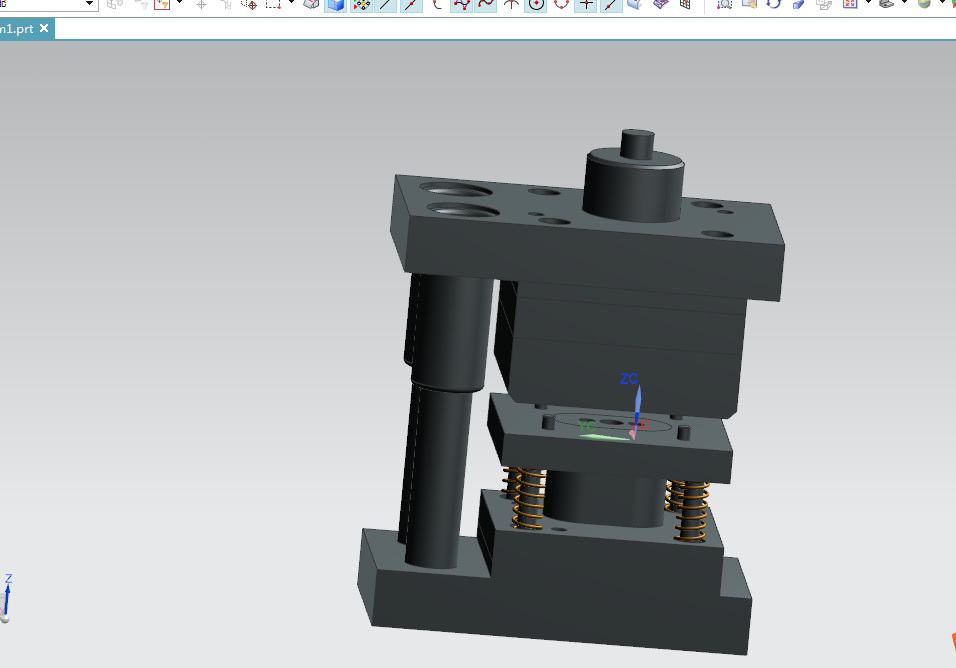Viewport: 956px width, 668px height.
Task: Click the shaded sphere icon
Action: coord(924,4)
